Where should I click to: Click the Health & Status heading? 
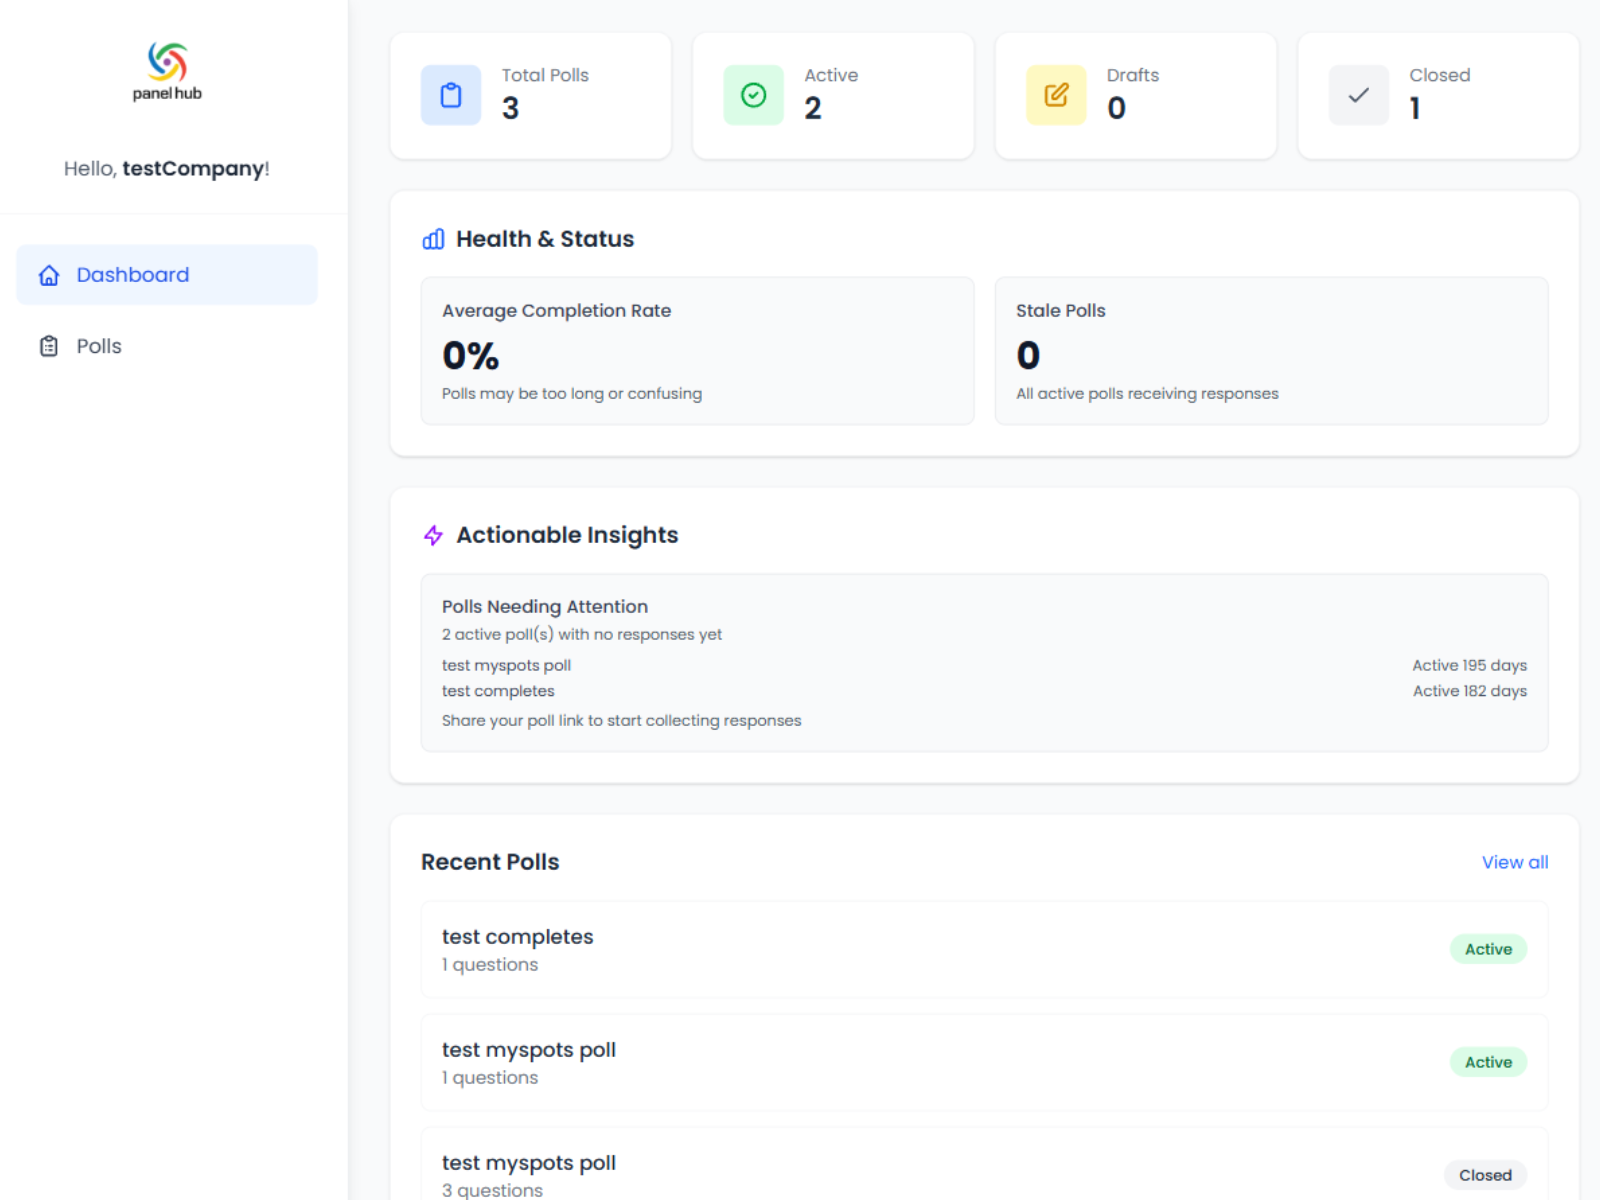click(x=545, y=239)
